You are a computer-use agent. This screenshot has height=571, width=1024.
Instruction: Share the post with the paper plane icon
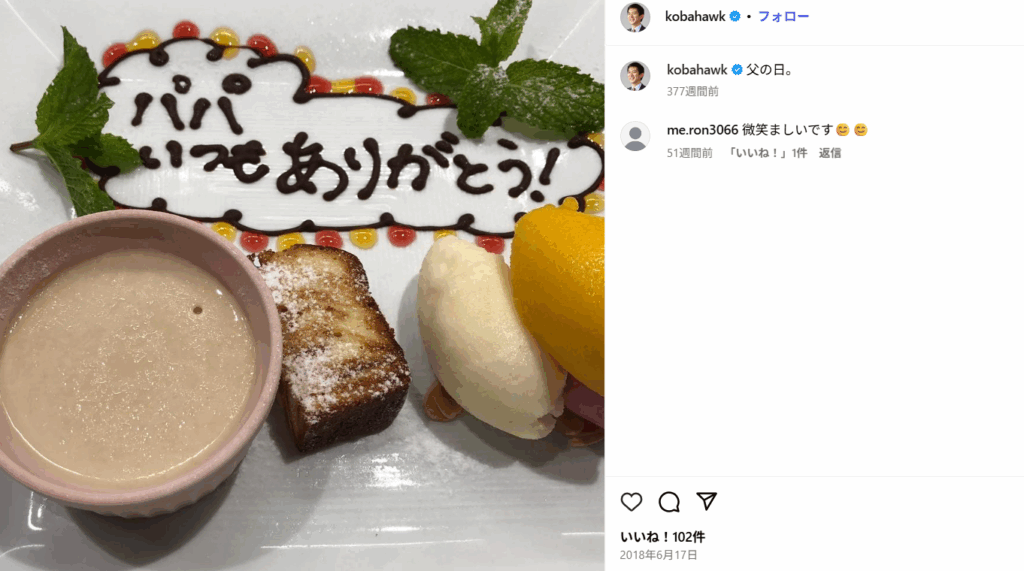tap(707, 501)
